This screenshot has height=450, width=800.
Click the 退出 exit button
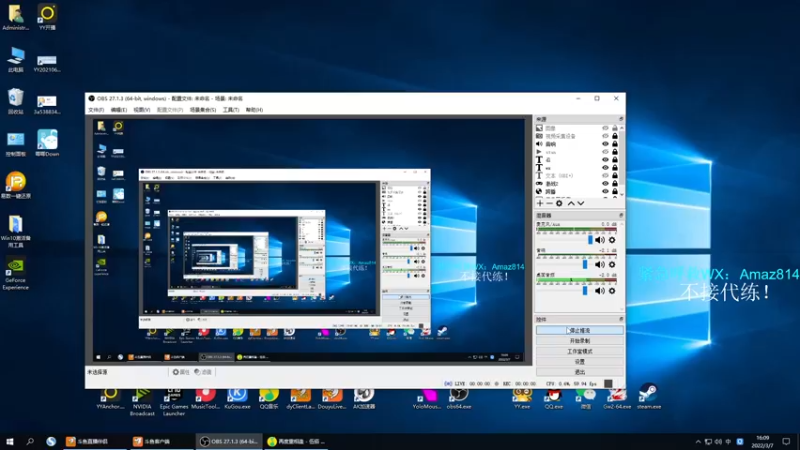pos(580,372)
